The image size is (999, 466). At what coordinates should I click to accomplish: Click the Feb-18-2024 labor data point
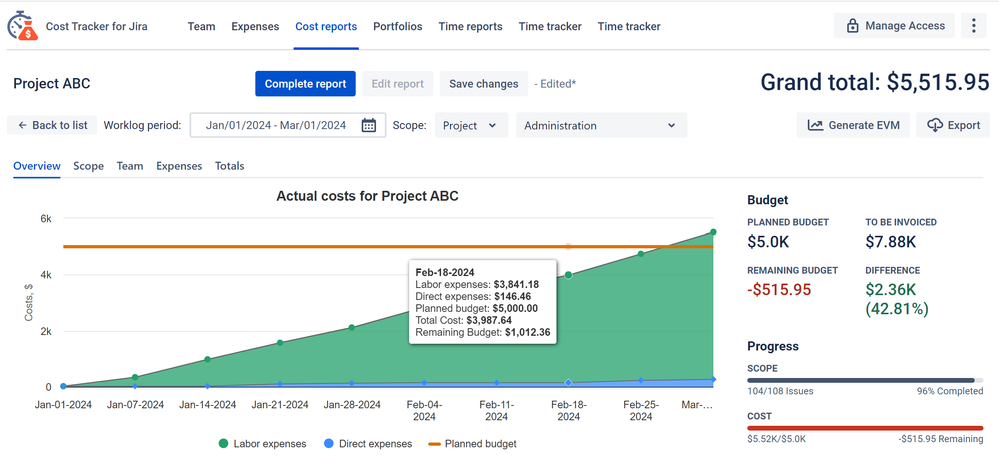568,275
